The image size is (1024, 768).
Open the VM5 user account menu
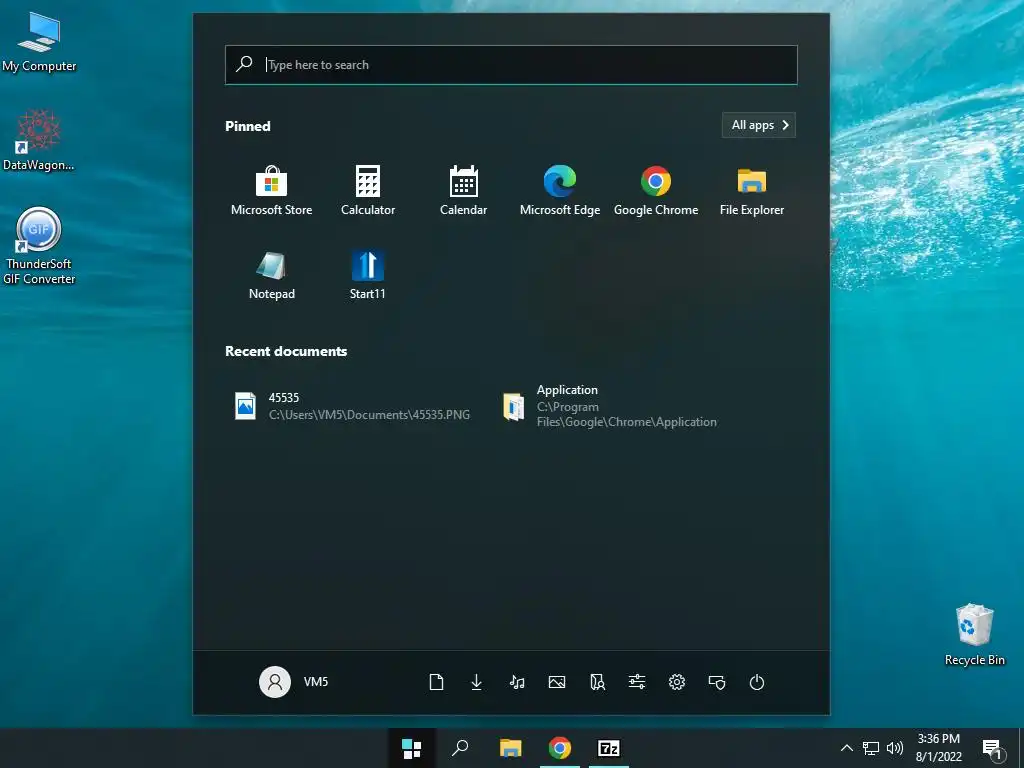(x=294, y=682)
